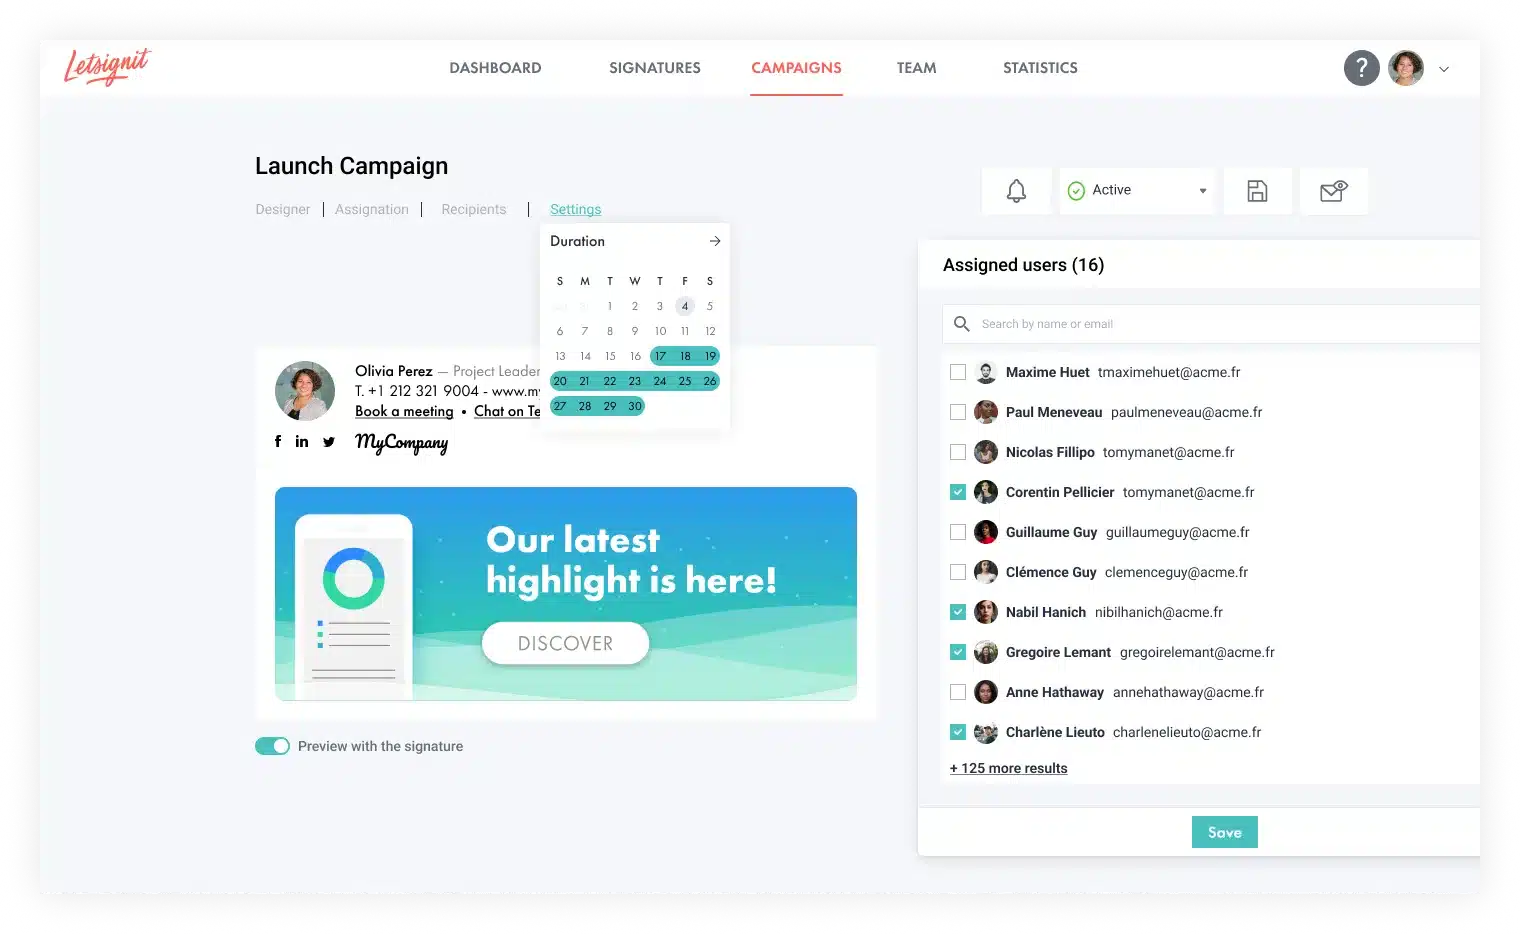Click the notification bell icon
This screenshot has height=934, width=1520.
[1016, 191]
